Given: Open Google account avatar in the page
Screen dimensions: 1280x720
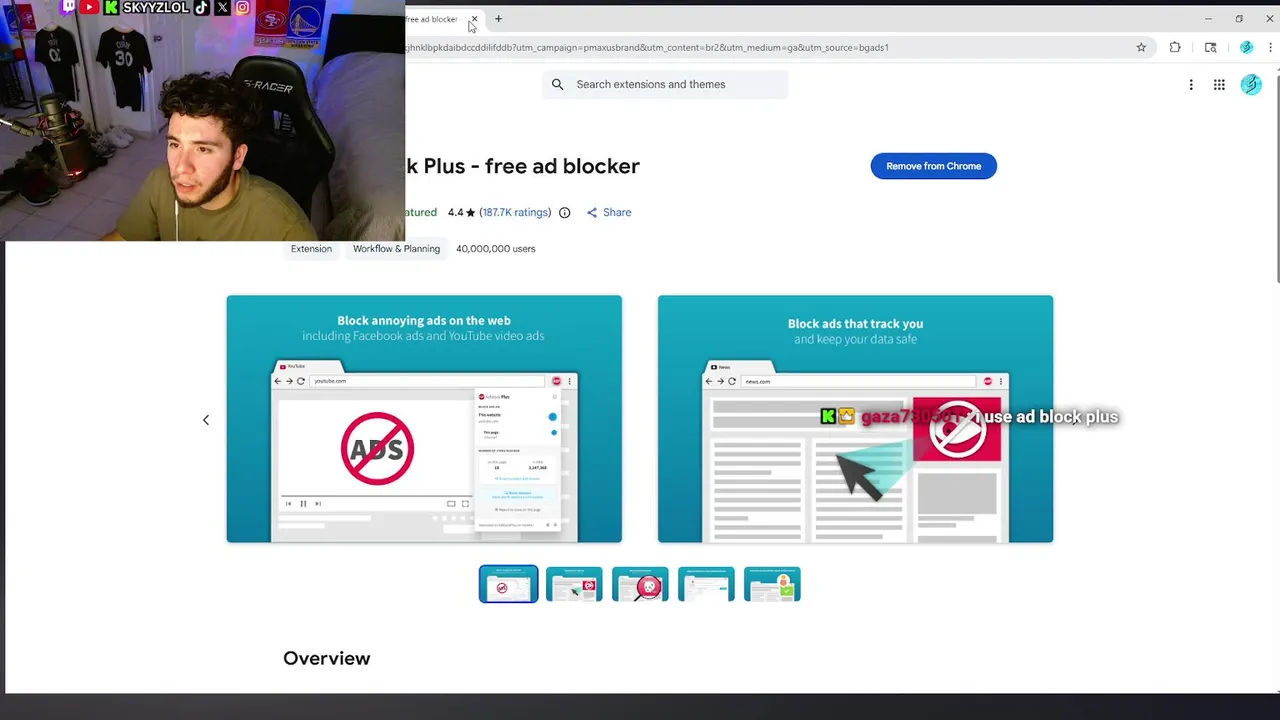Looking at the screenshot, I should click(1251, 85).
